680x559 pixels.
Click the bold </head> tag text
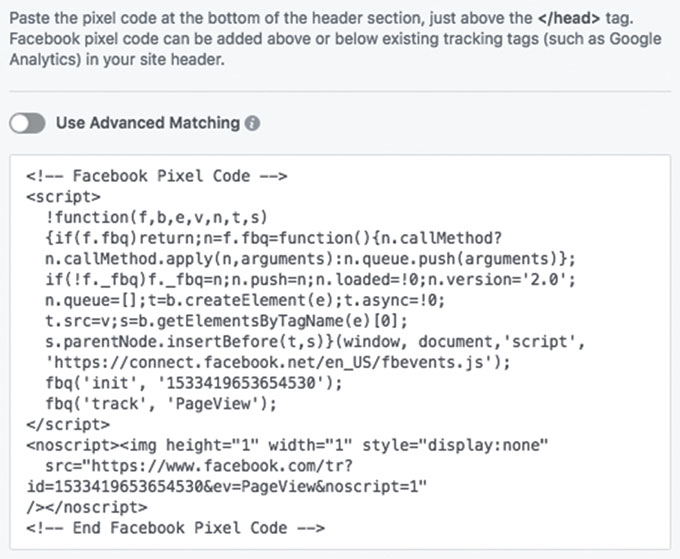pos(569,19)
